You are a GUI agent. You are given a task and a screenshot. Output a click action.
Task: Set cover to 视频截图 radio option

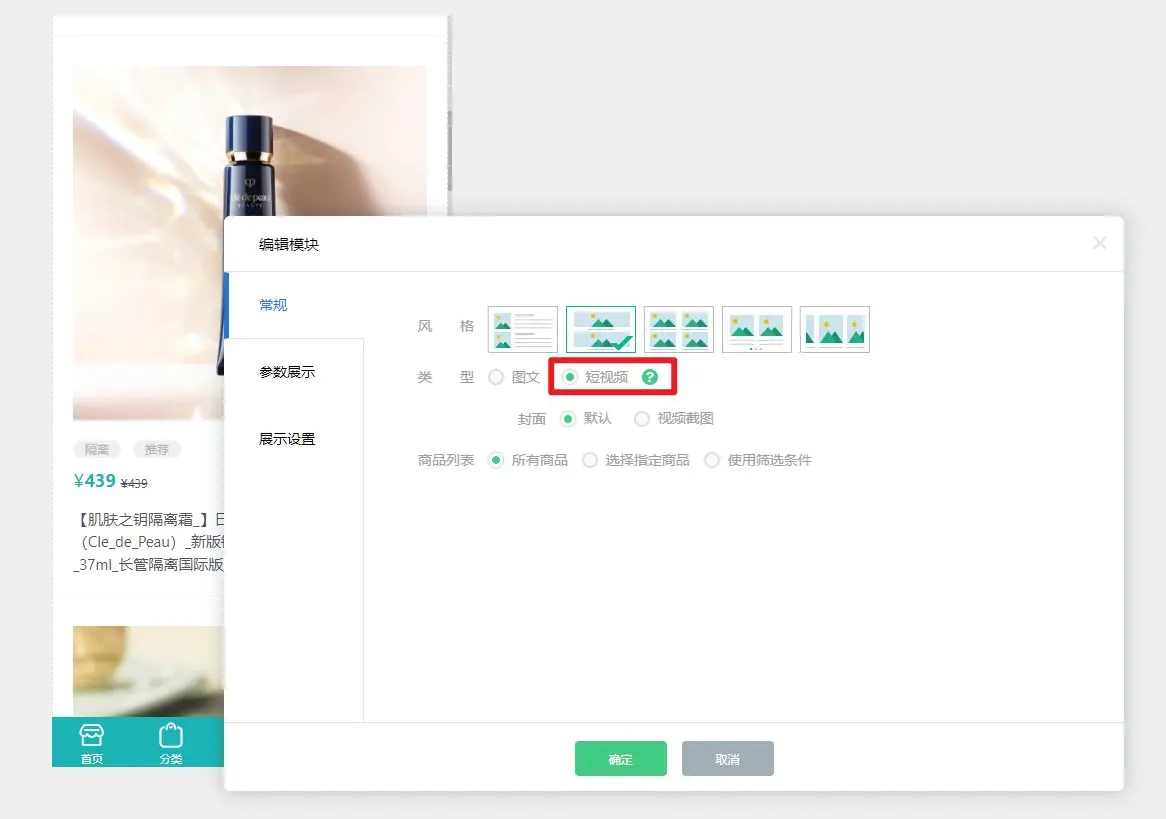pos(642,419)
